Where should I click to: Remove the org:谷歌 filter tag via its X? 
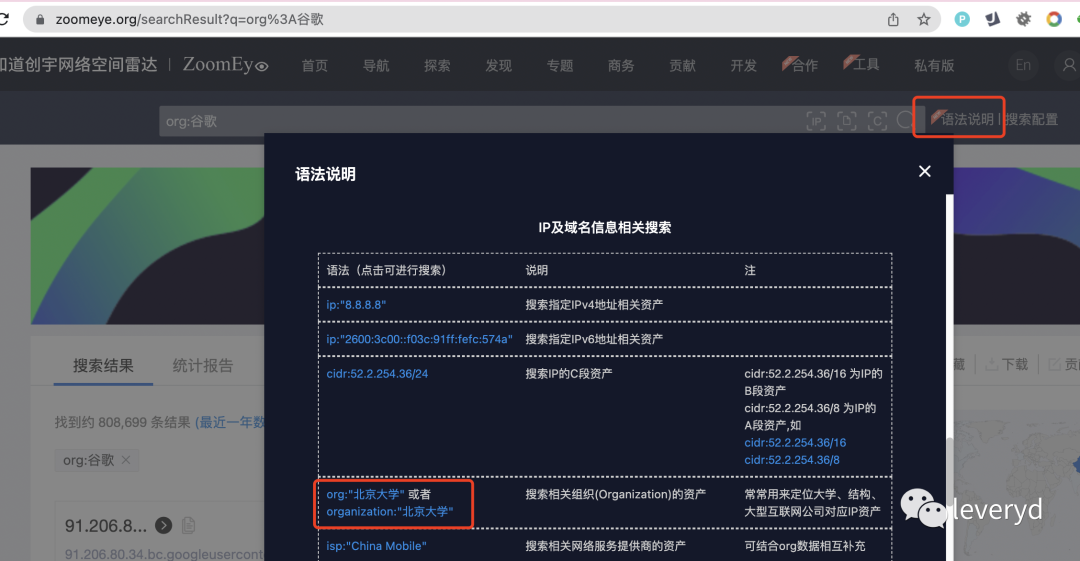point(125,460)
